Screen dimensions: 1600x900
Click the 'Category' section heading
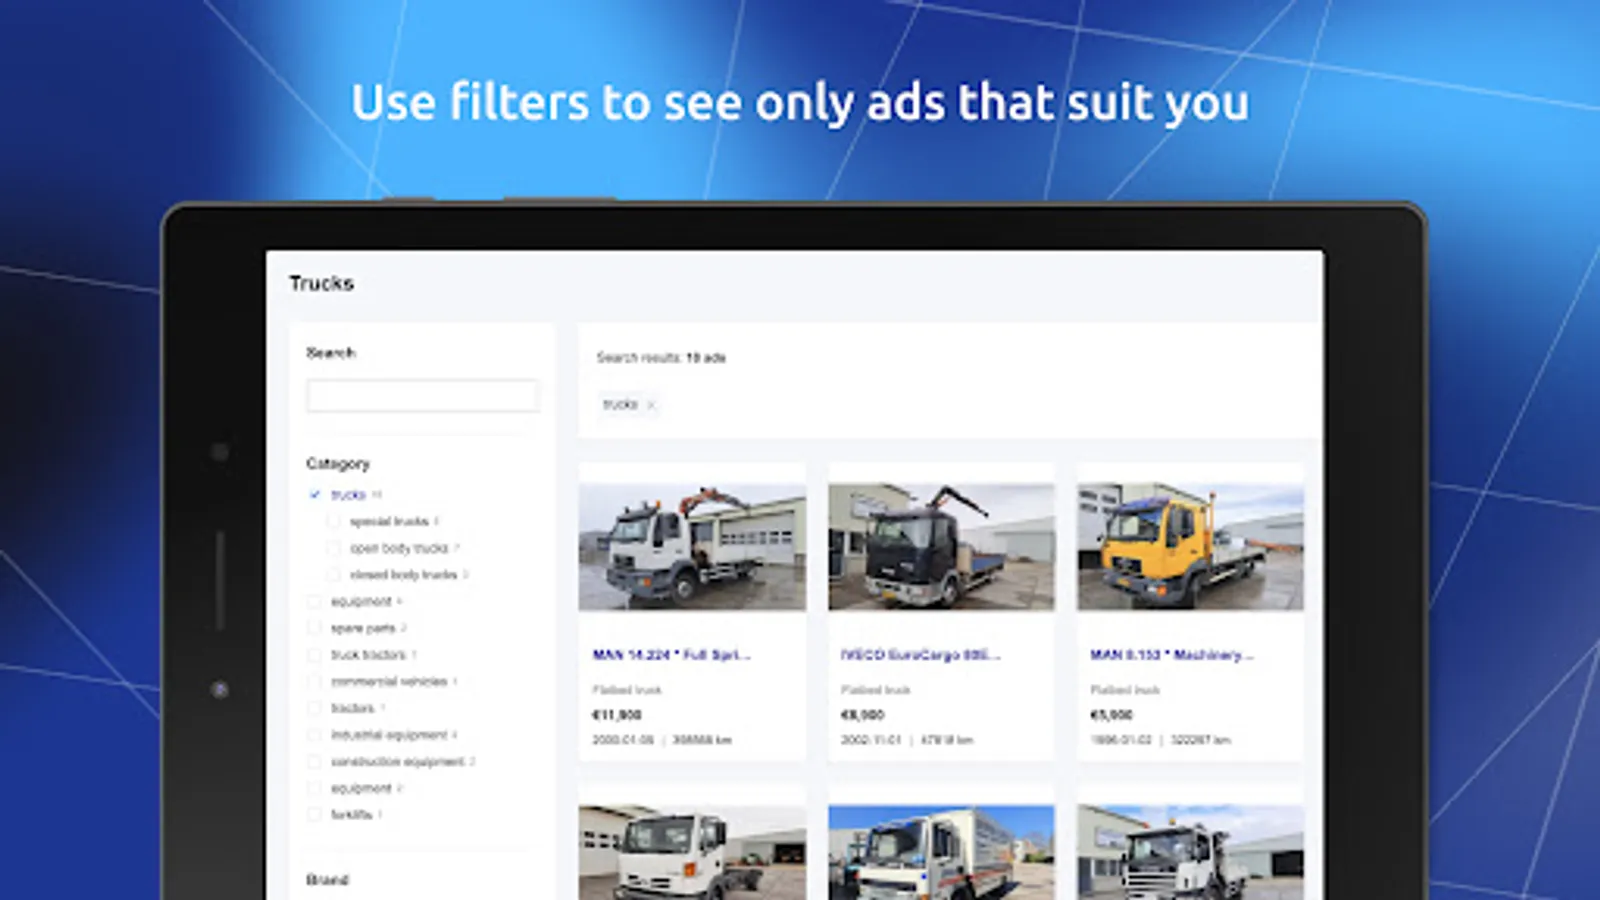point(338,464)
